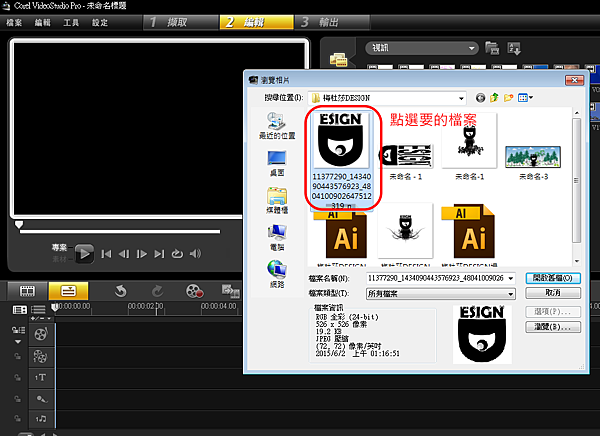Open the Media library panel icon
The height and width of the screenshot is (436, 600).
[x=338, y=59]
